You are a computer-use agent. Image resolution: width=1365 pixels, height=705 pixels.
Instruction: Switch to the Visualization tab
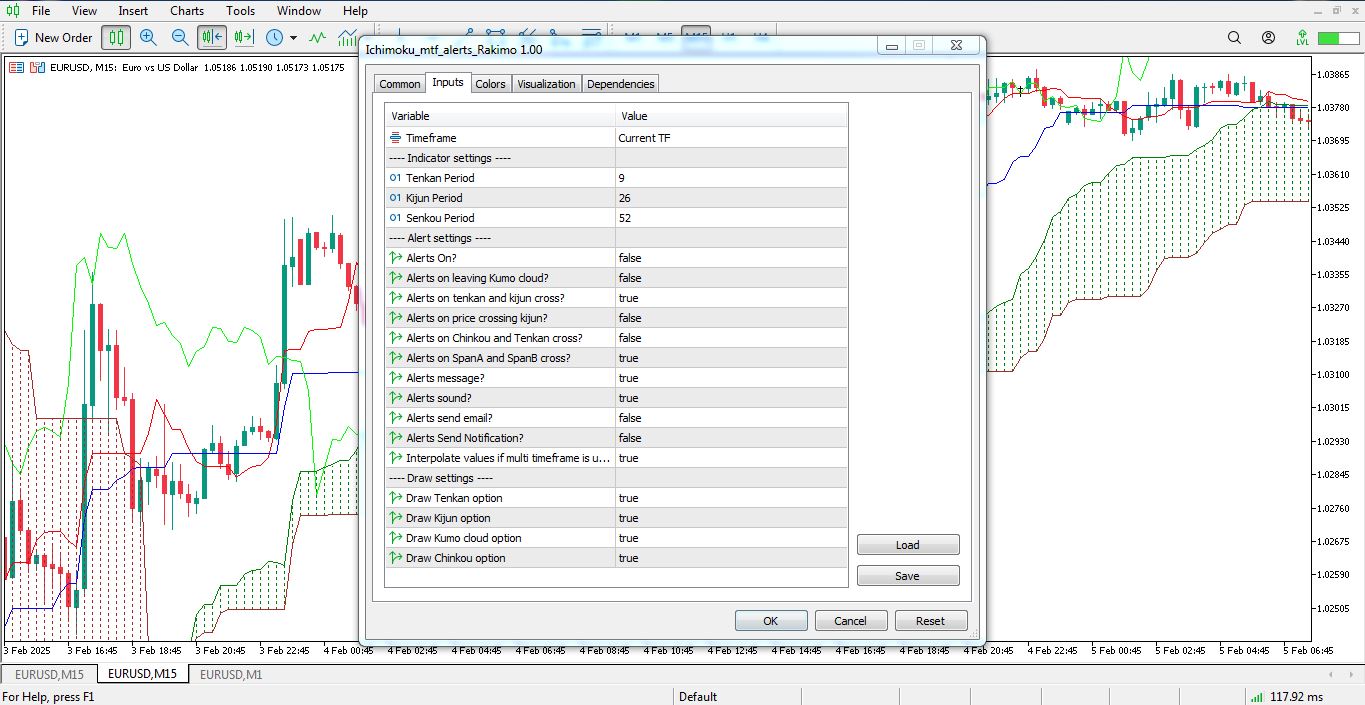[x=546, y=84]
